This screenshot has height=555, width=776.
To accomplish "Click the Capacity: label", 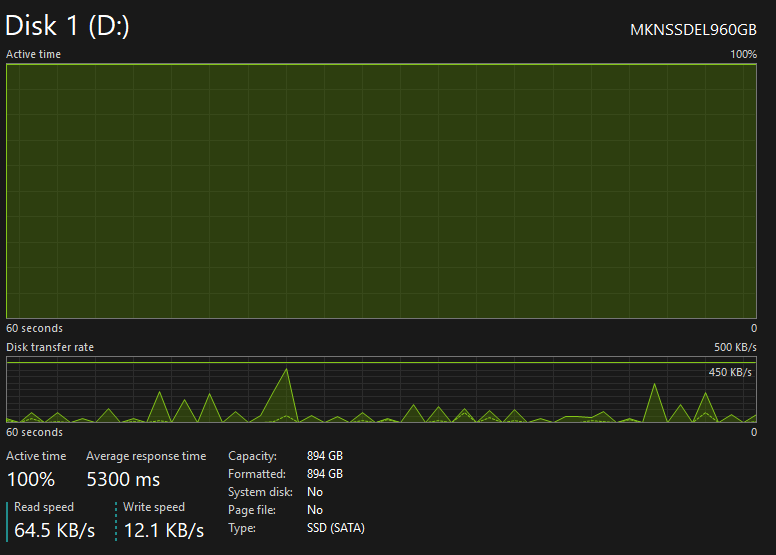I will click(252, 456).
